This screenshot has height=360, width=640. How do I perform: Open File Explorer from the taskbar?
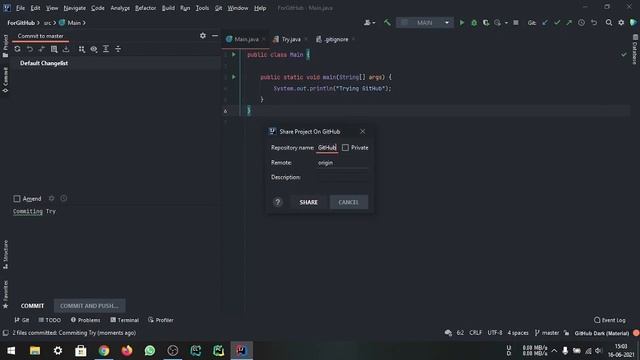tap(35, 351)
